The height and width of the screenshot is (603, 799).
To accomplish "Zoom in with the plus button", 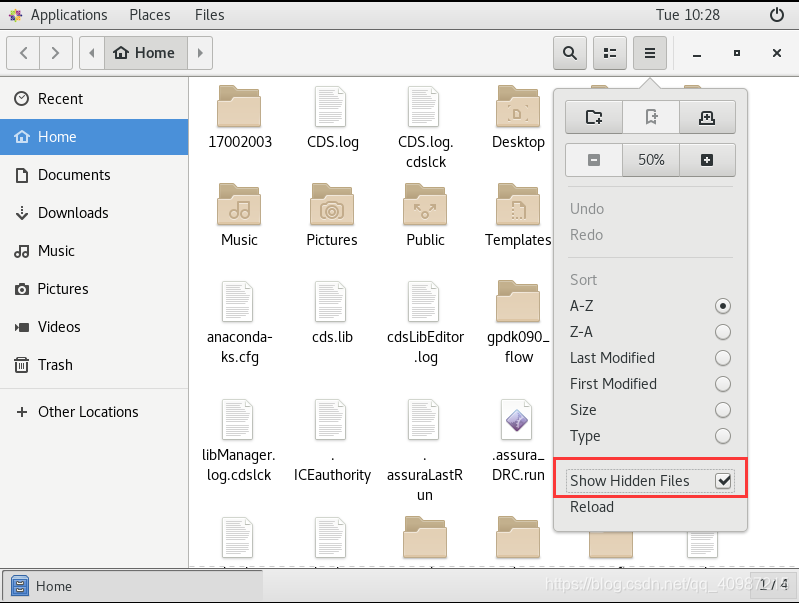I will (707, 160).
